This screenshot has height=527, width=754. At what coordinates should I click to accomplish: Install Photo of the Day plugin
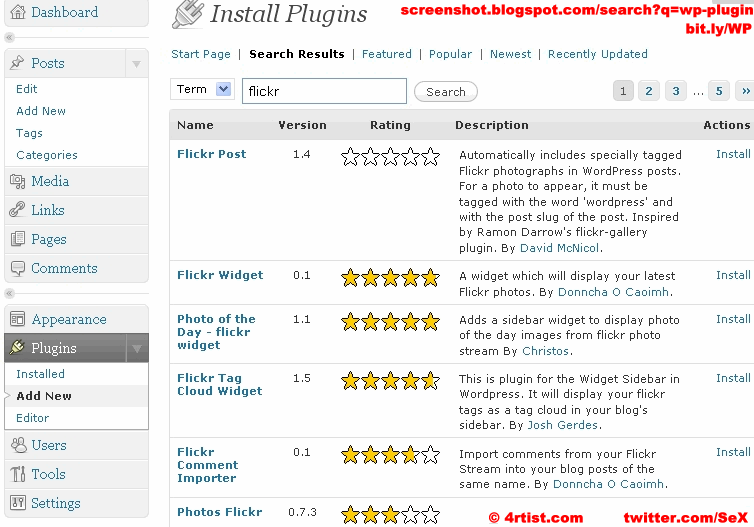pyautogui.click(x=733, y=319)
